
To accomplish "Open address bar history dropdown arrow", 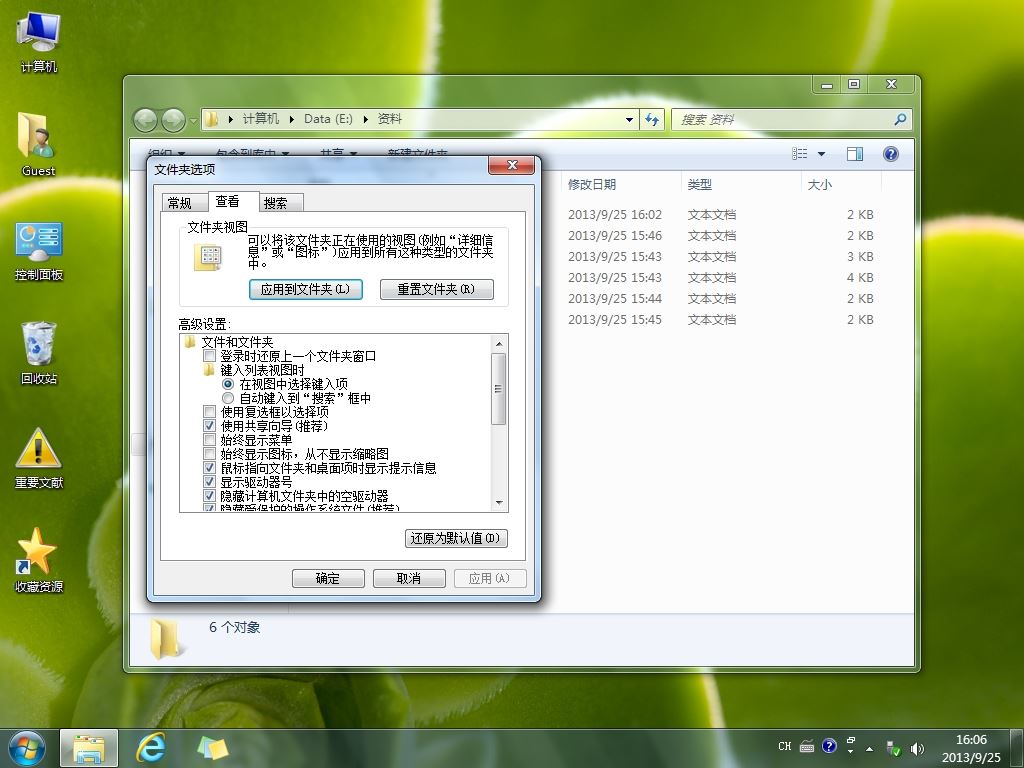I will [630, 120].
